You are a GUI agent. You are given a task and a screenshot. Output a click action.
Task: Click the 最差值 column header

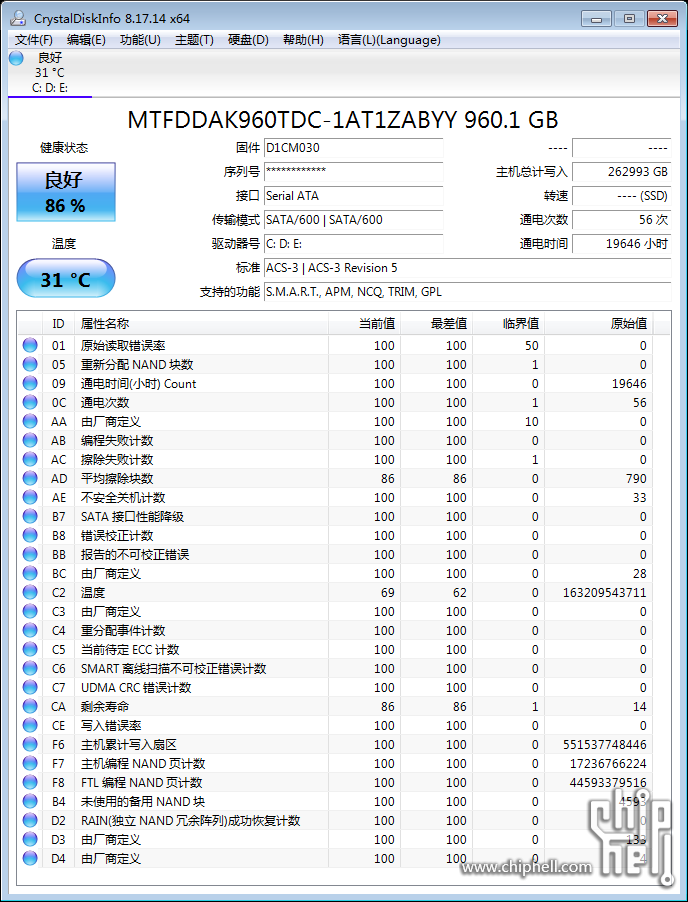click(x=436, y=324)
